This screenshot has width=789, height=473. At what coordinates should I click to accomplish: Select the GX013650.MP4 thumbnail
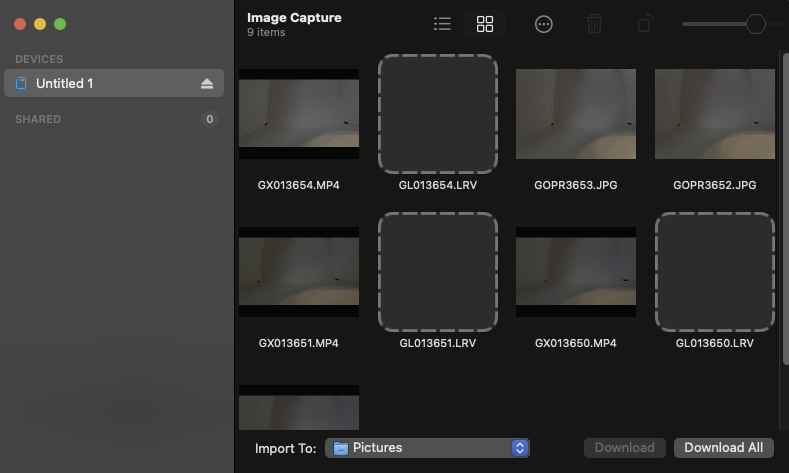click(576, 272)
